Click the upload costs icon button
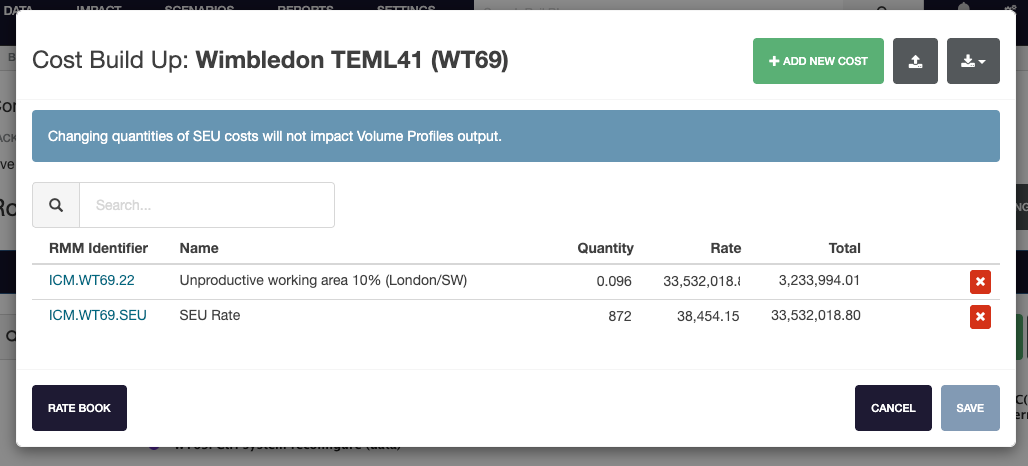Viewport: 1028px width, 466px height. [915, 61]
